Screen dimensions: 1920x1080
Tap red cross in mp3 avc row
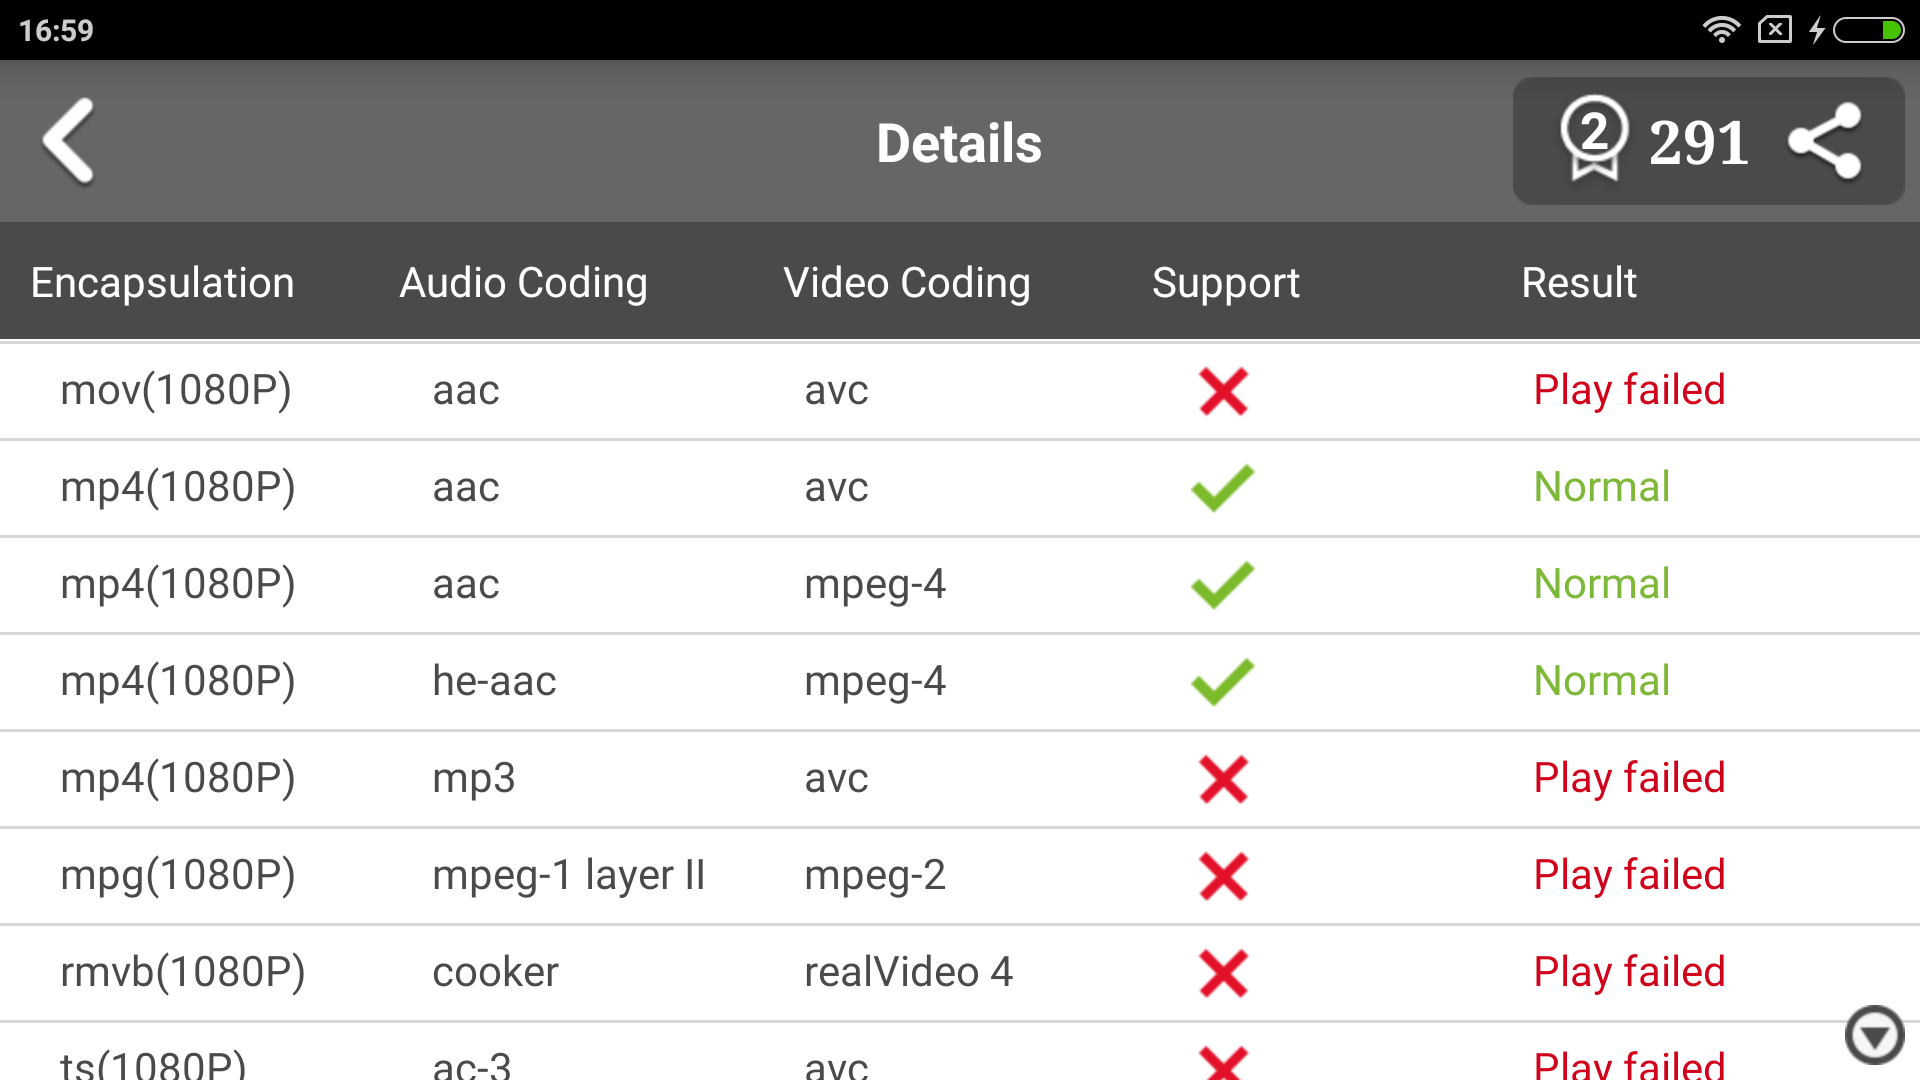point(1223,779)
